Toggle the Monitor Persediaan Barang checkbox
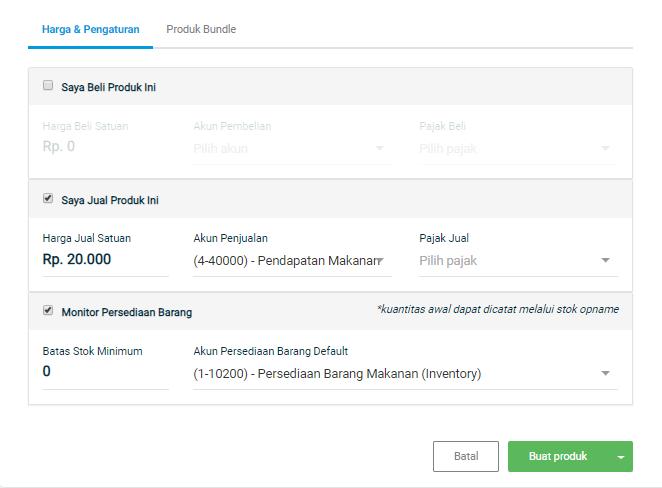 tap(48, 310)
